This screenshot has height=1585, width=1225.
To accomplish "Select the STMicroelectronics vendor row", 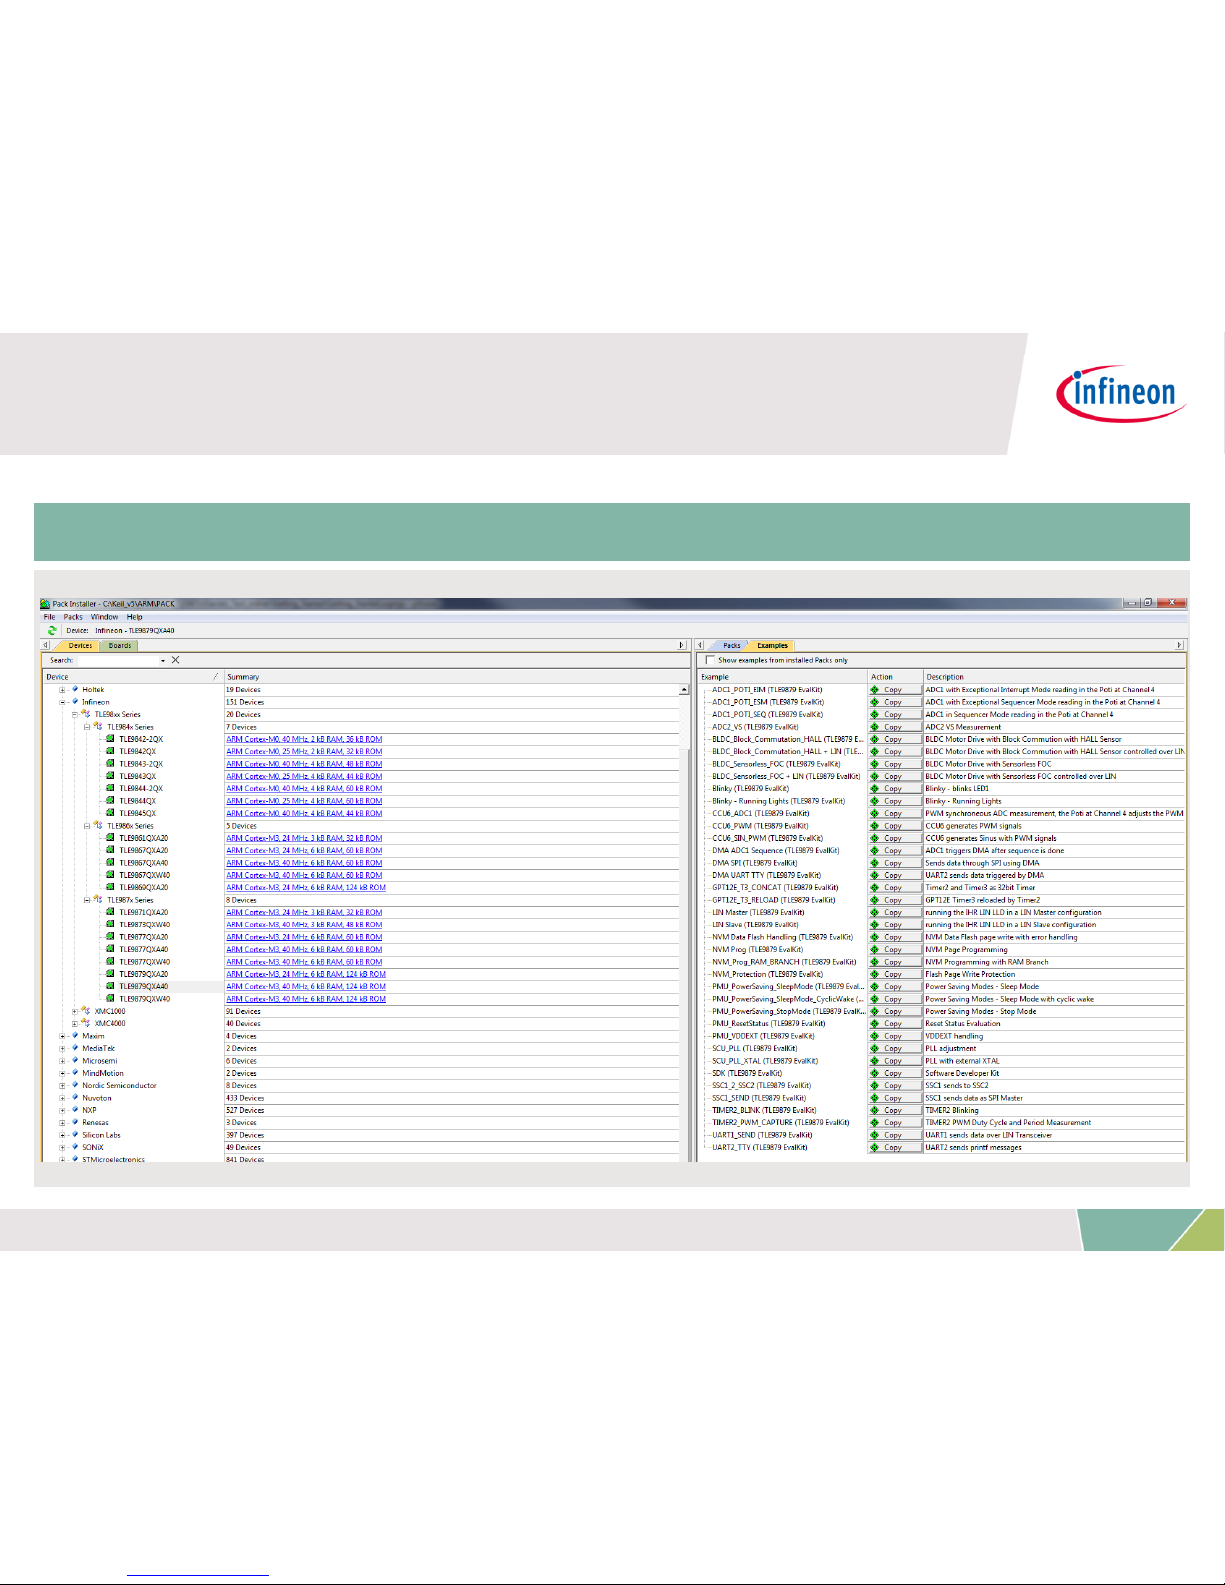I will click(113, 1160).
